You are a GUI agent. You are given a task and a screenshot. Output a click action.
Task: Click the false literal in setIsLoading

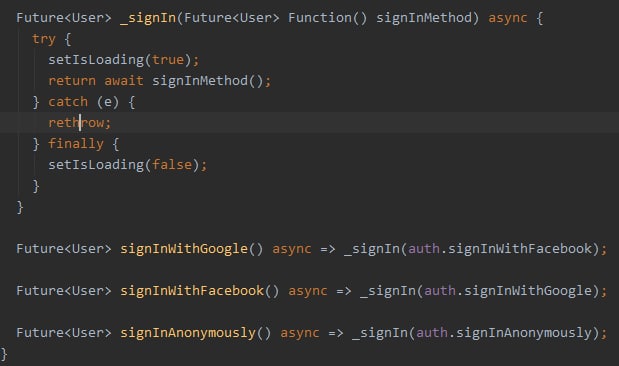(172, 165)
